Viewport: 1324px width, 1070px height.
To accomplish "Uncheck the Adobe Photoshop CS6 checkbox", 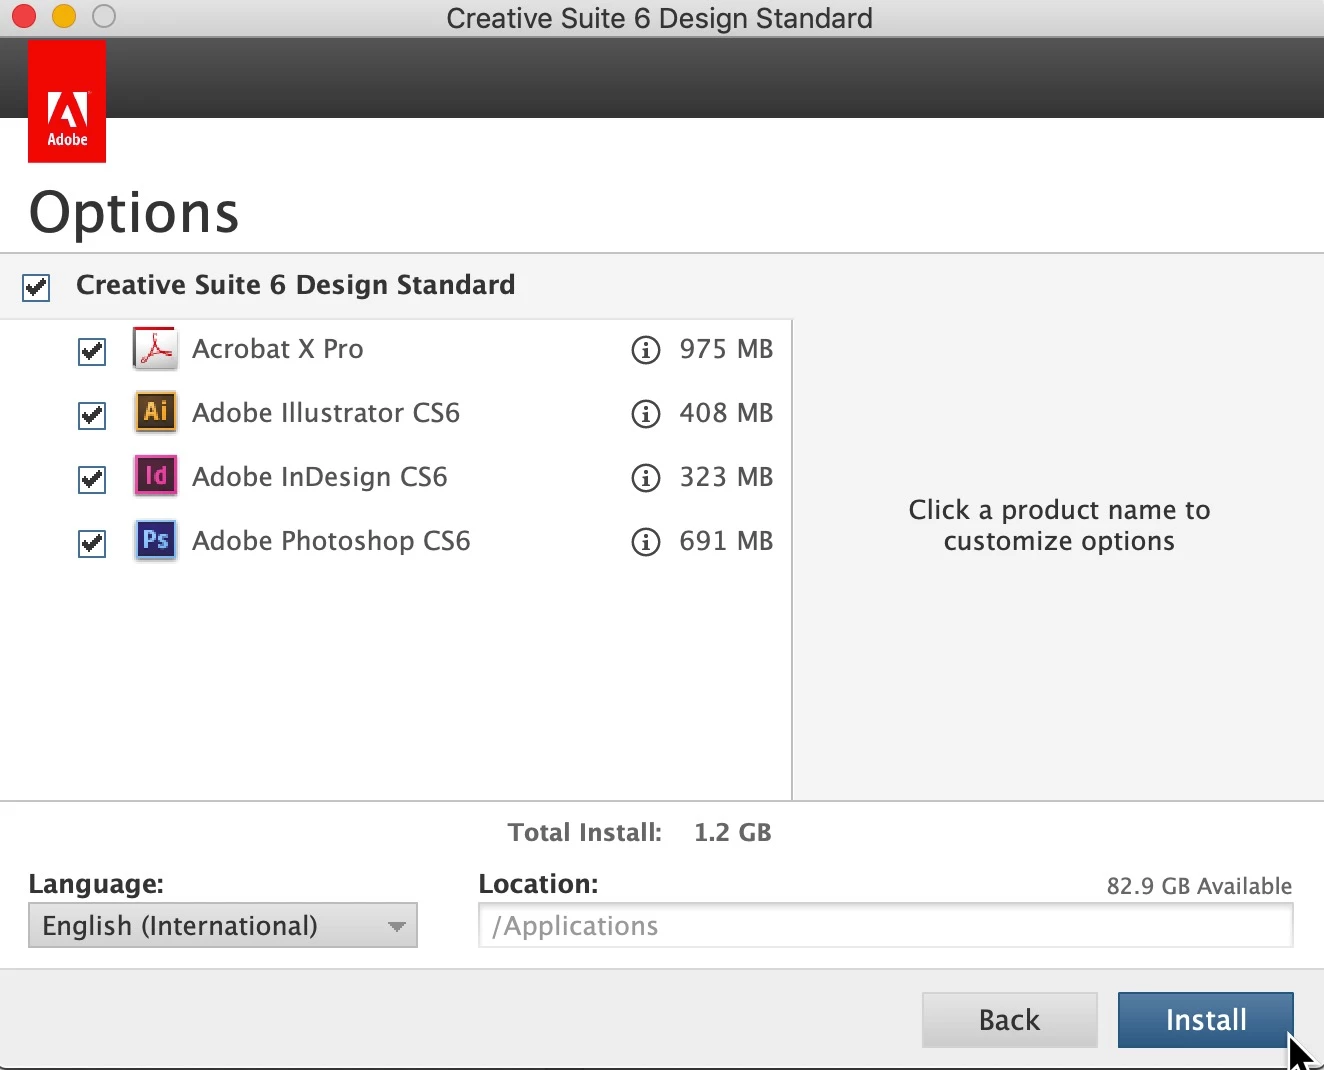I will 92,543.
